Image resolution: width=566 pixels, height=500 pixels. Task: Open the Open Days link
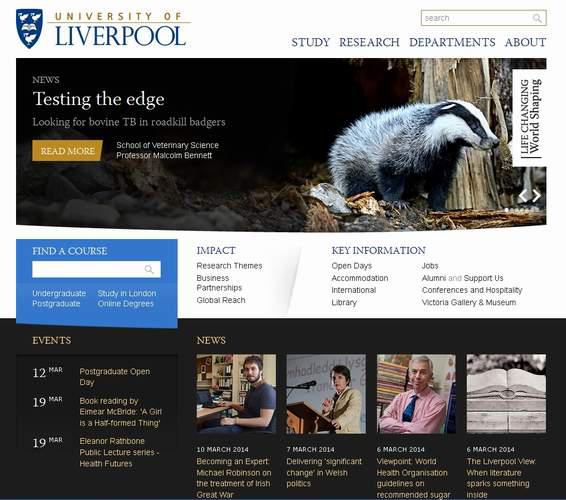352,266
